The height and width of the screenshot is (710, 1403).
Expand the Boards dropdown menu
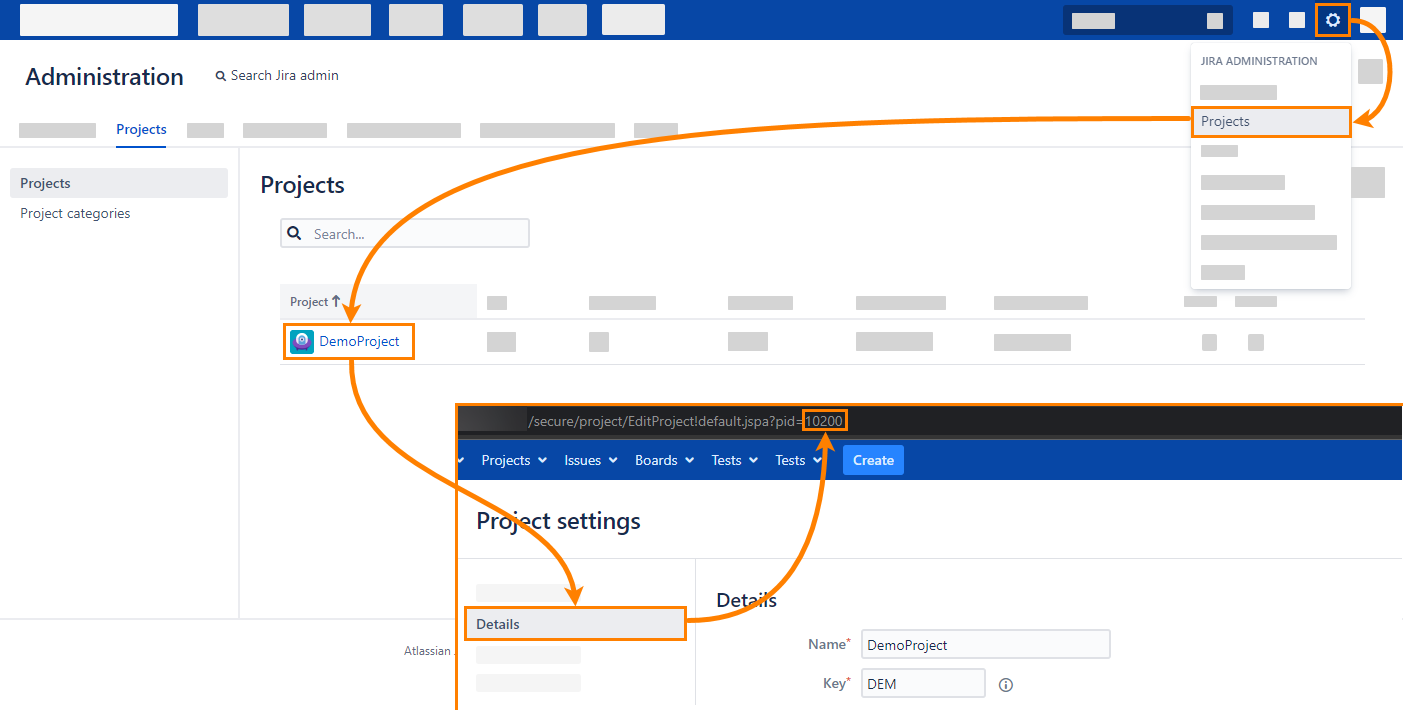664,460
